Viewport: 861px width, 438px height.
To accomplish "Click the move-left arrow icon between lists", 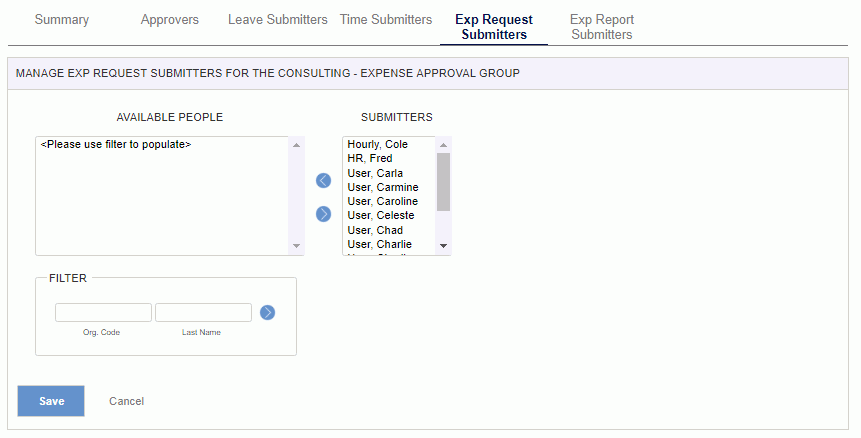I will pyautogui.click(x=323, y=181).
